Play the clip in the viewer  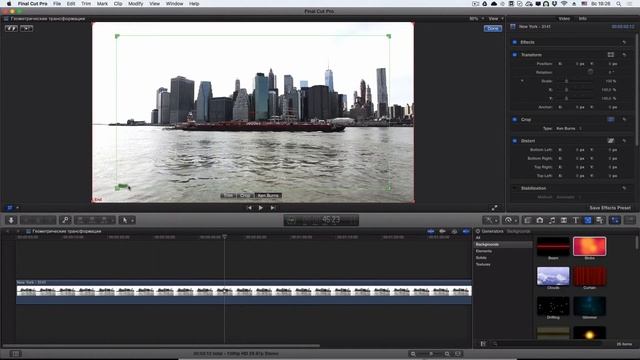pyautogui.click(x=261, y=208)
